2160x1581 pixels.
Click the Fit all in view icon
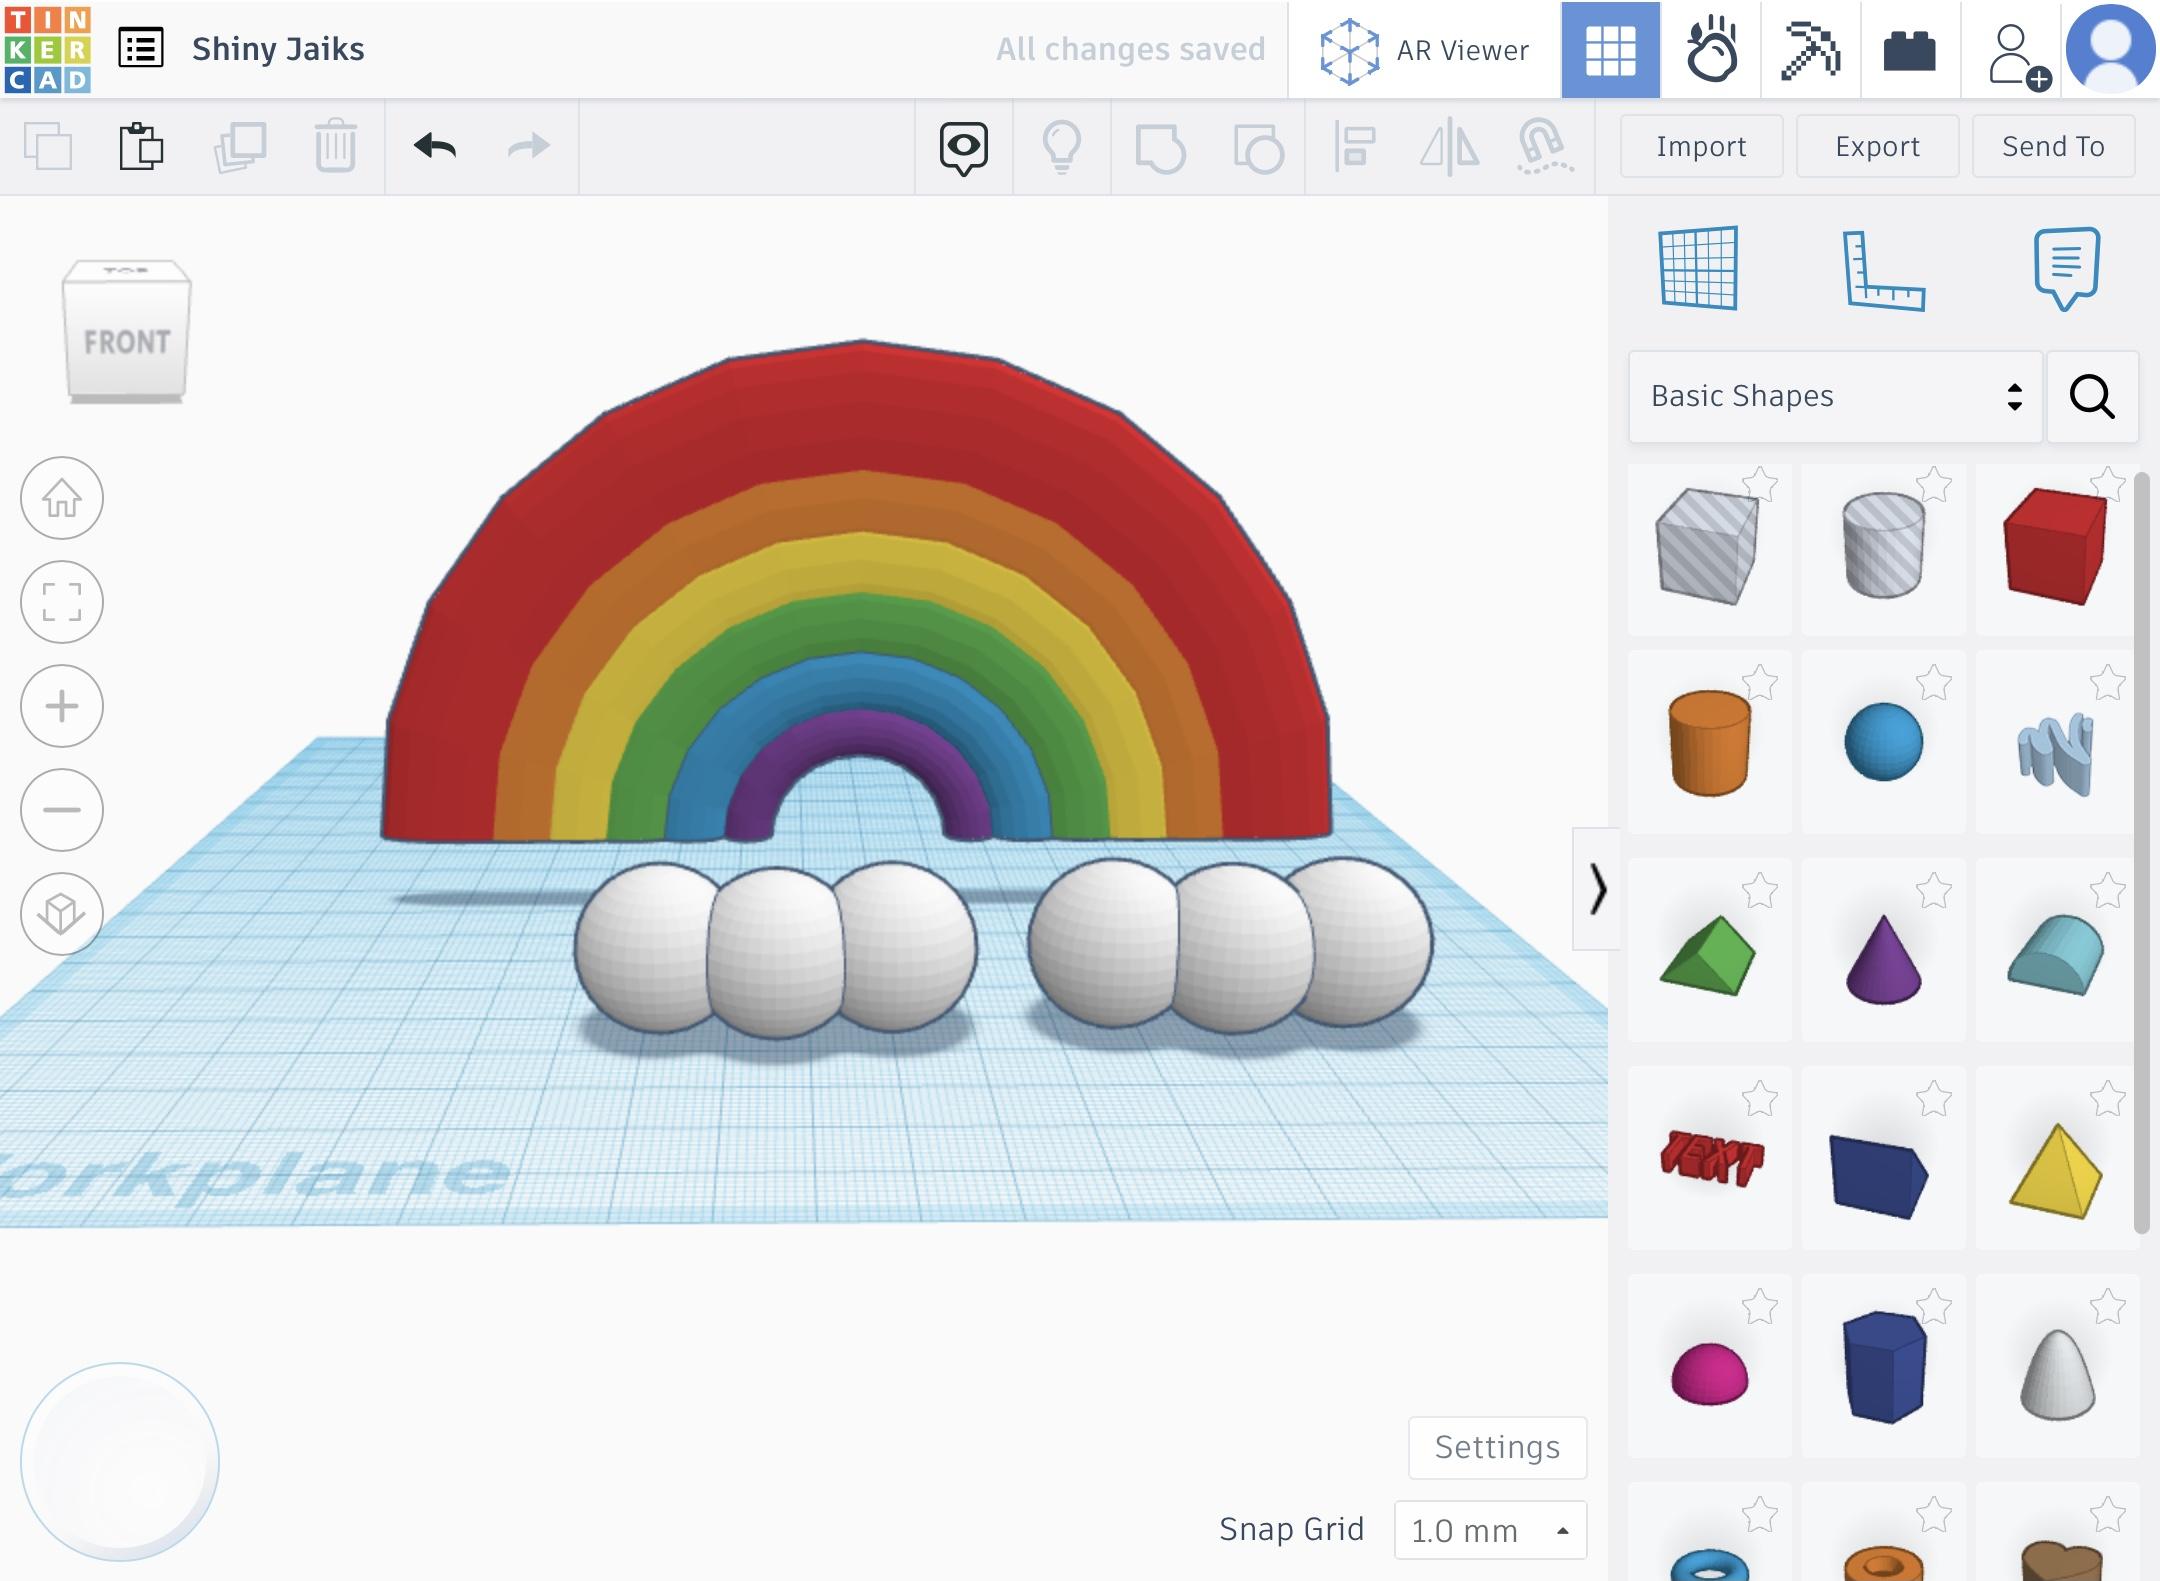(x=62, y=602)
